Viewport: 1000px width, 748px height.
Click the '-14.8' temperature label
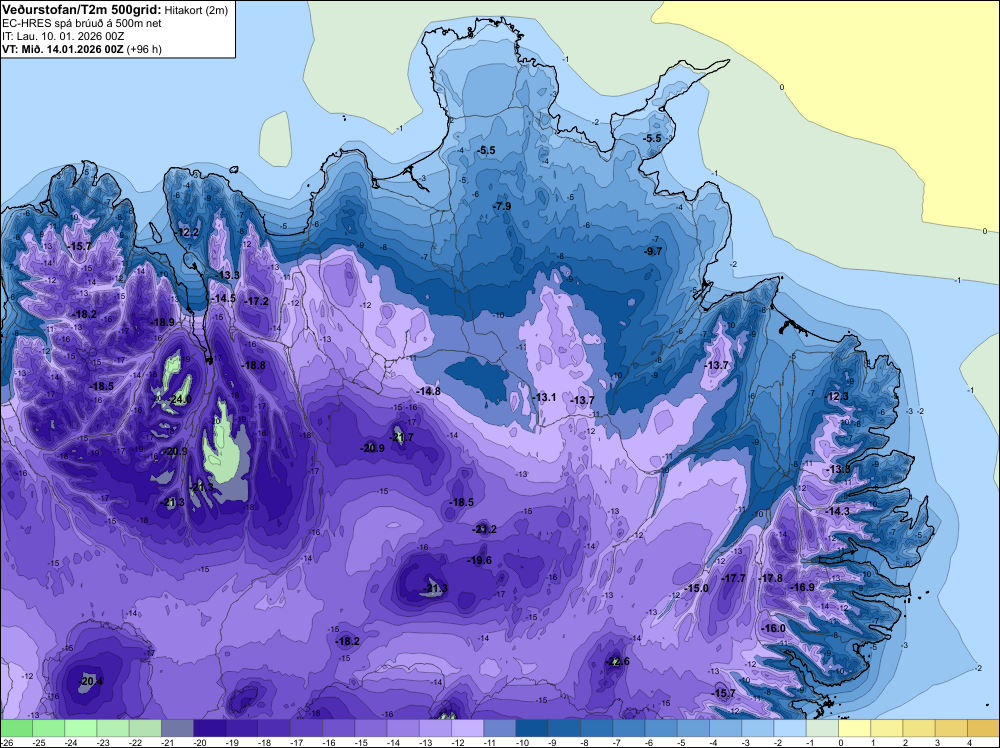pos(429,392)
